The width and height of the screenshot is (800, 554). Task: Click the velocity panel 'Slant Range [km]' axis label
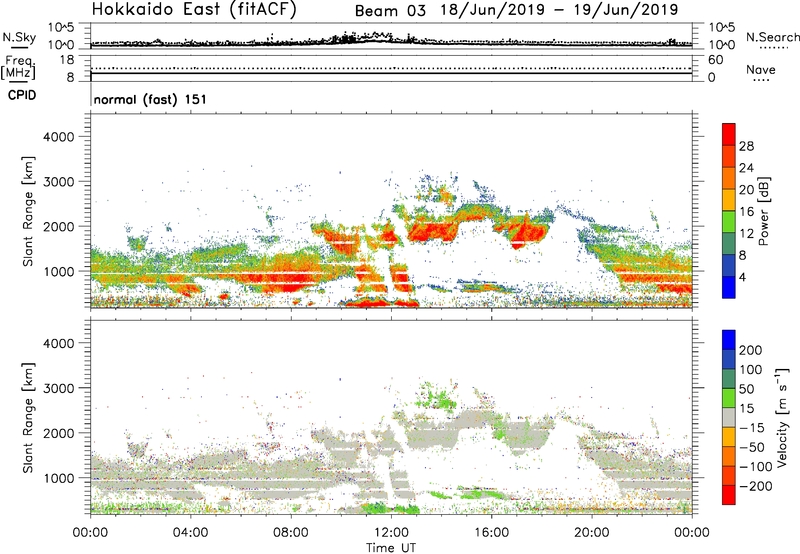(28, 418)
